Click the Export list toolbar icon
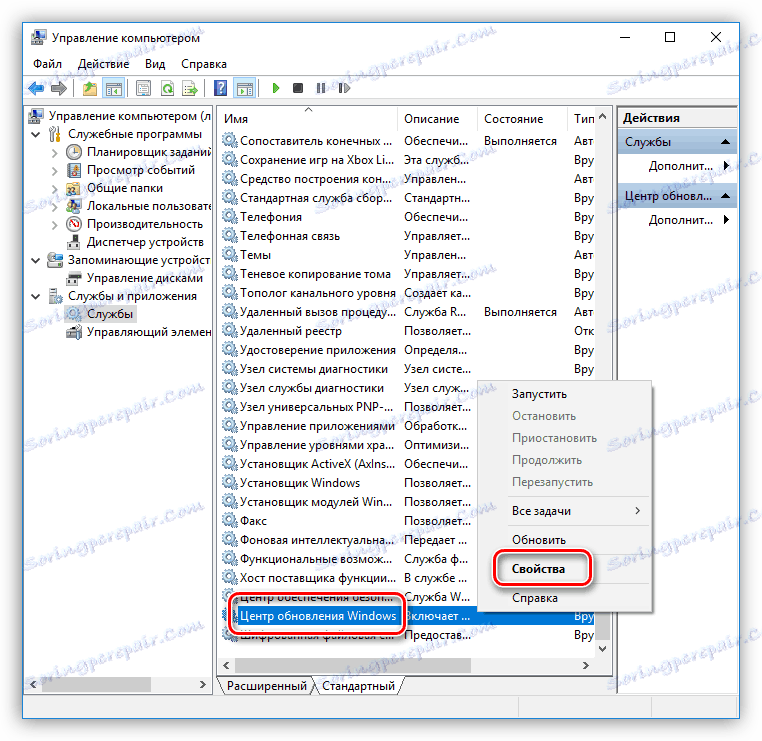Viewport: 762px width, 741px height. [190, 88]
